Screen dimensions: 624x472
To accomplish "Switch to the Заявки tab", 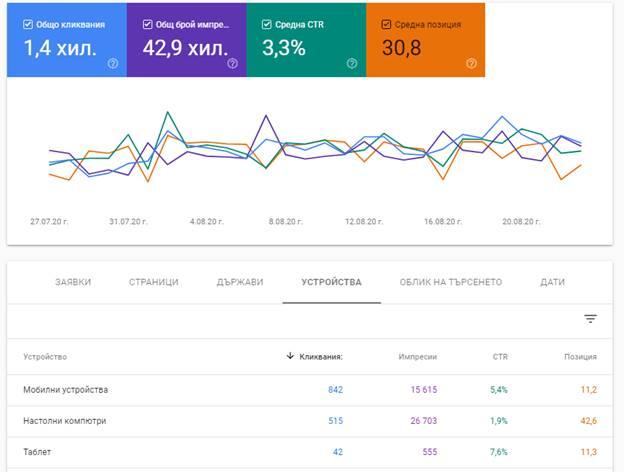I will pyautogui.click(x=73, y=282).
